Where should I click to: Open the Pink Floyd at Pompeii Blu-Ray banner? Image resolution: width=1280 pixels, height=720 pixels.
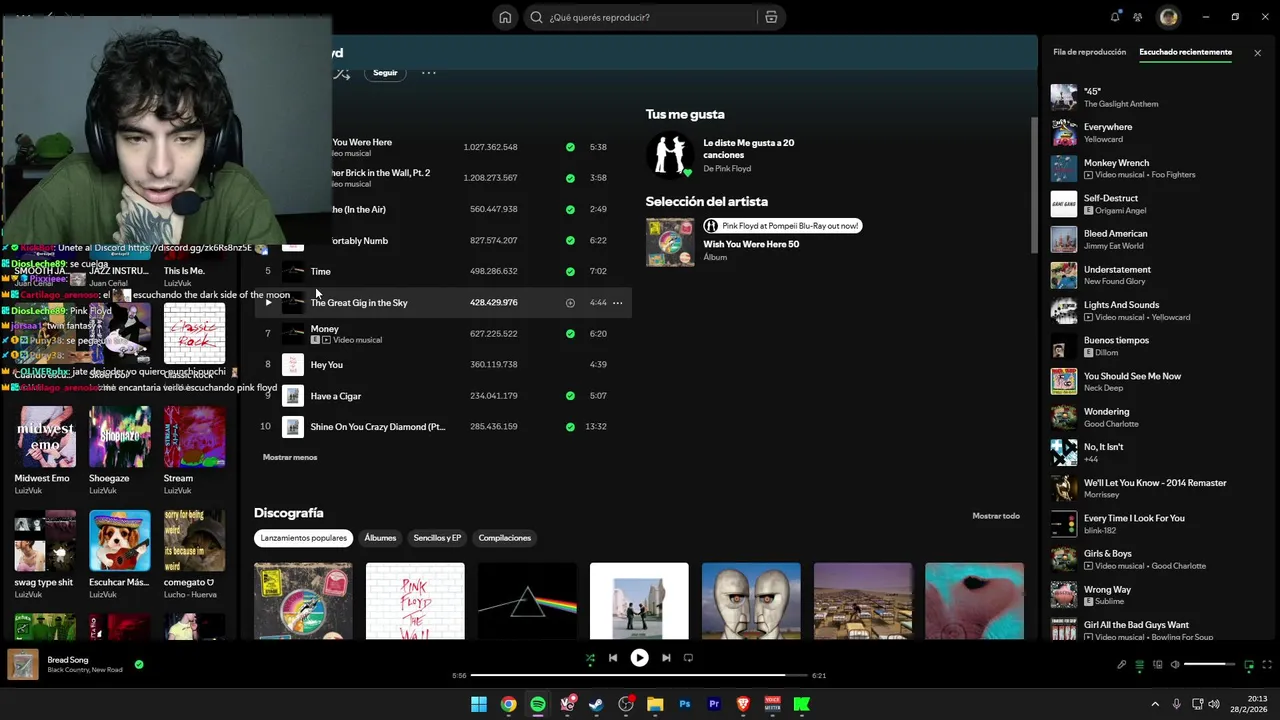point(782,226)
